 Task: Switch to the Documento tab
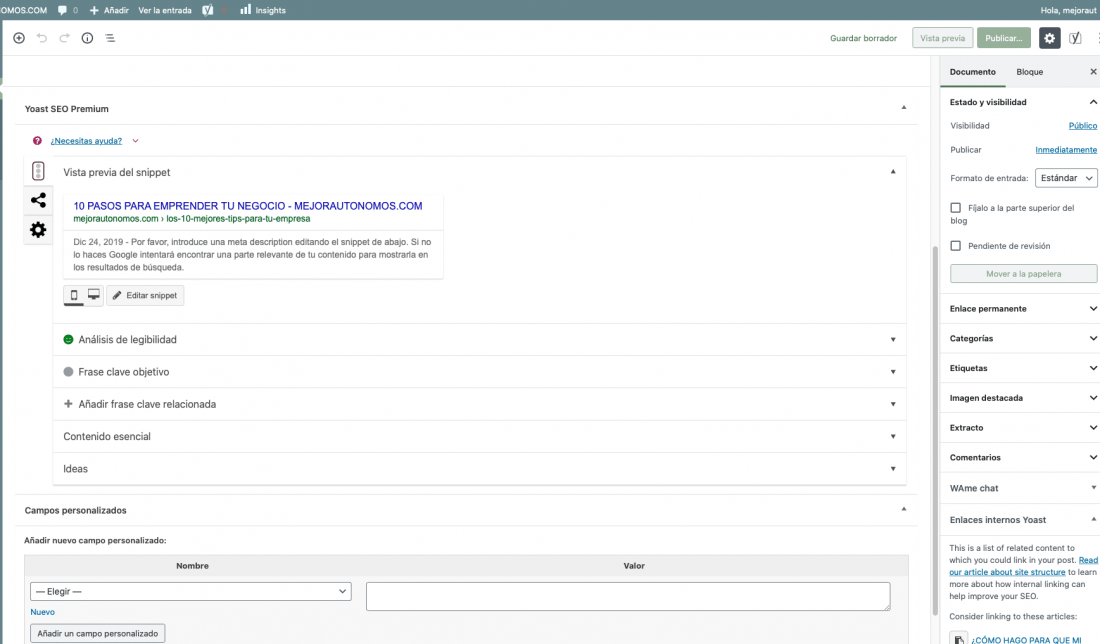tap(972, 72)
